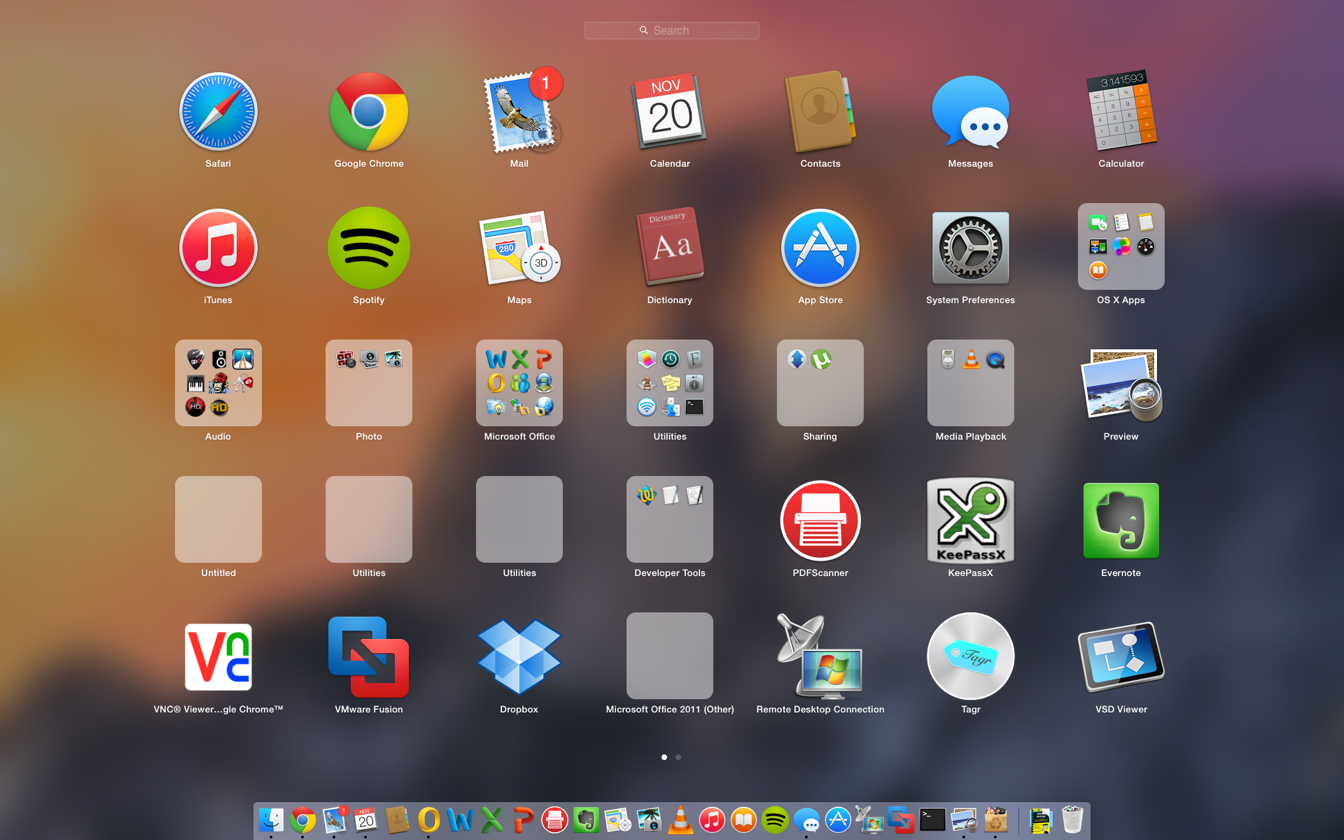
Task: Open Contacts from the Dock
Action: tap(397, 820)
